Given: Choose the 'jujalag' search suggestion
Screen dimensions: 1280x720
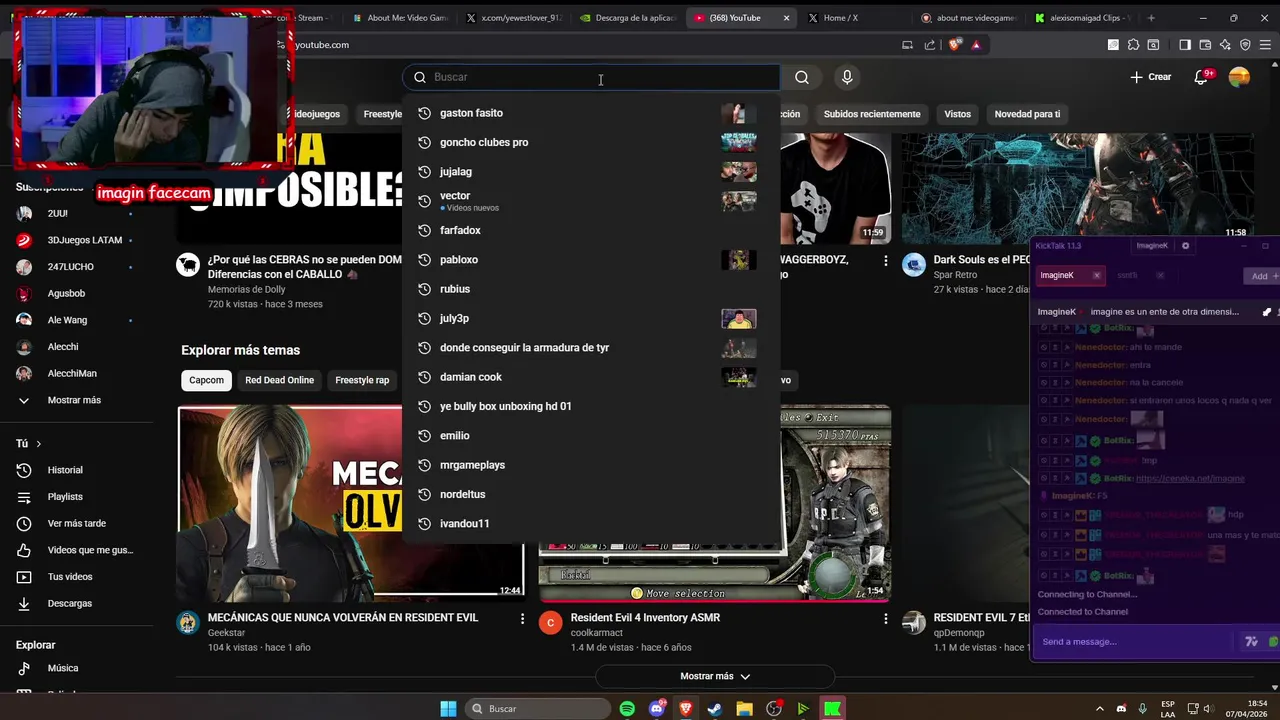Looking at the screenshot, I should tap(591, 172).
